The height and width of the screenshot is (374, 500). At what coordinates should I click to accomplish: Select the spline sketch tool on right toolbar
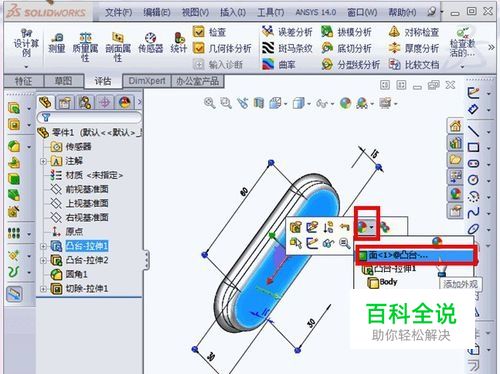[x=473, y=213]
